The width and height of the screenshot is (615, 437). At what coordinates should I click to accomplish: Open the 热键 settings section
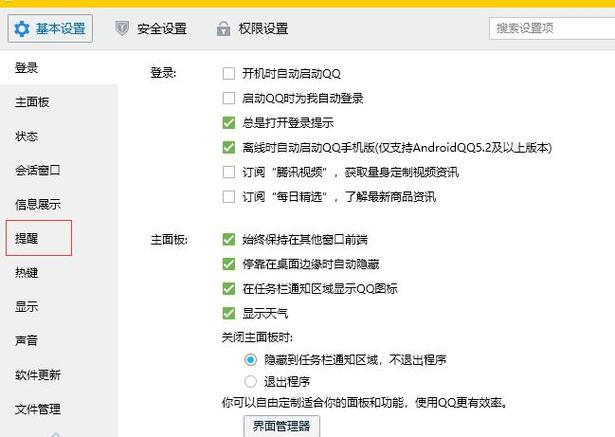tap(59, 272)
